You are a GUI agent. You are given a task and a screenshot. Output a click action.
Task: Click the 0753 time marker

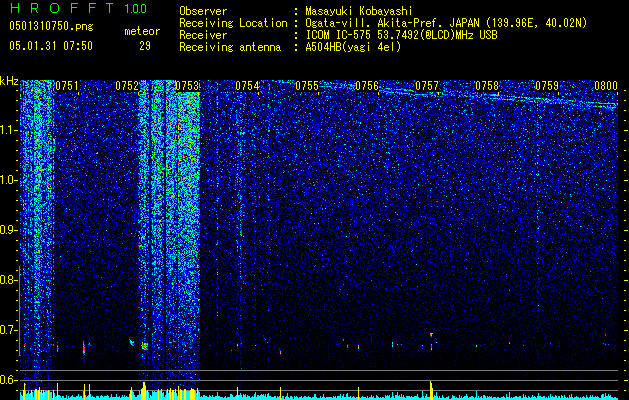(187, 86)
